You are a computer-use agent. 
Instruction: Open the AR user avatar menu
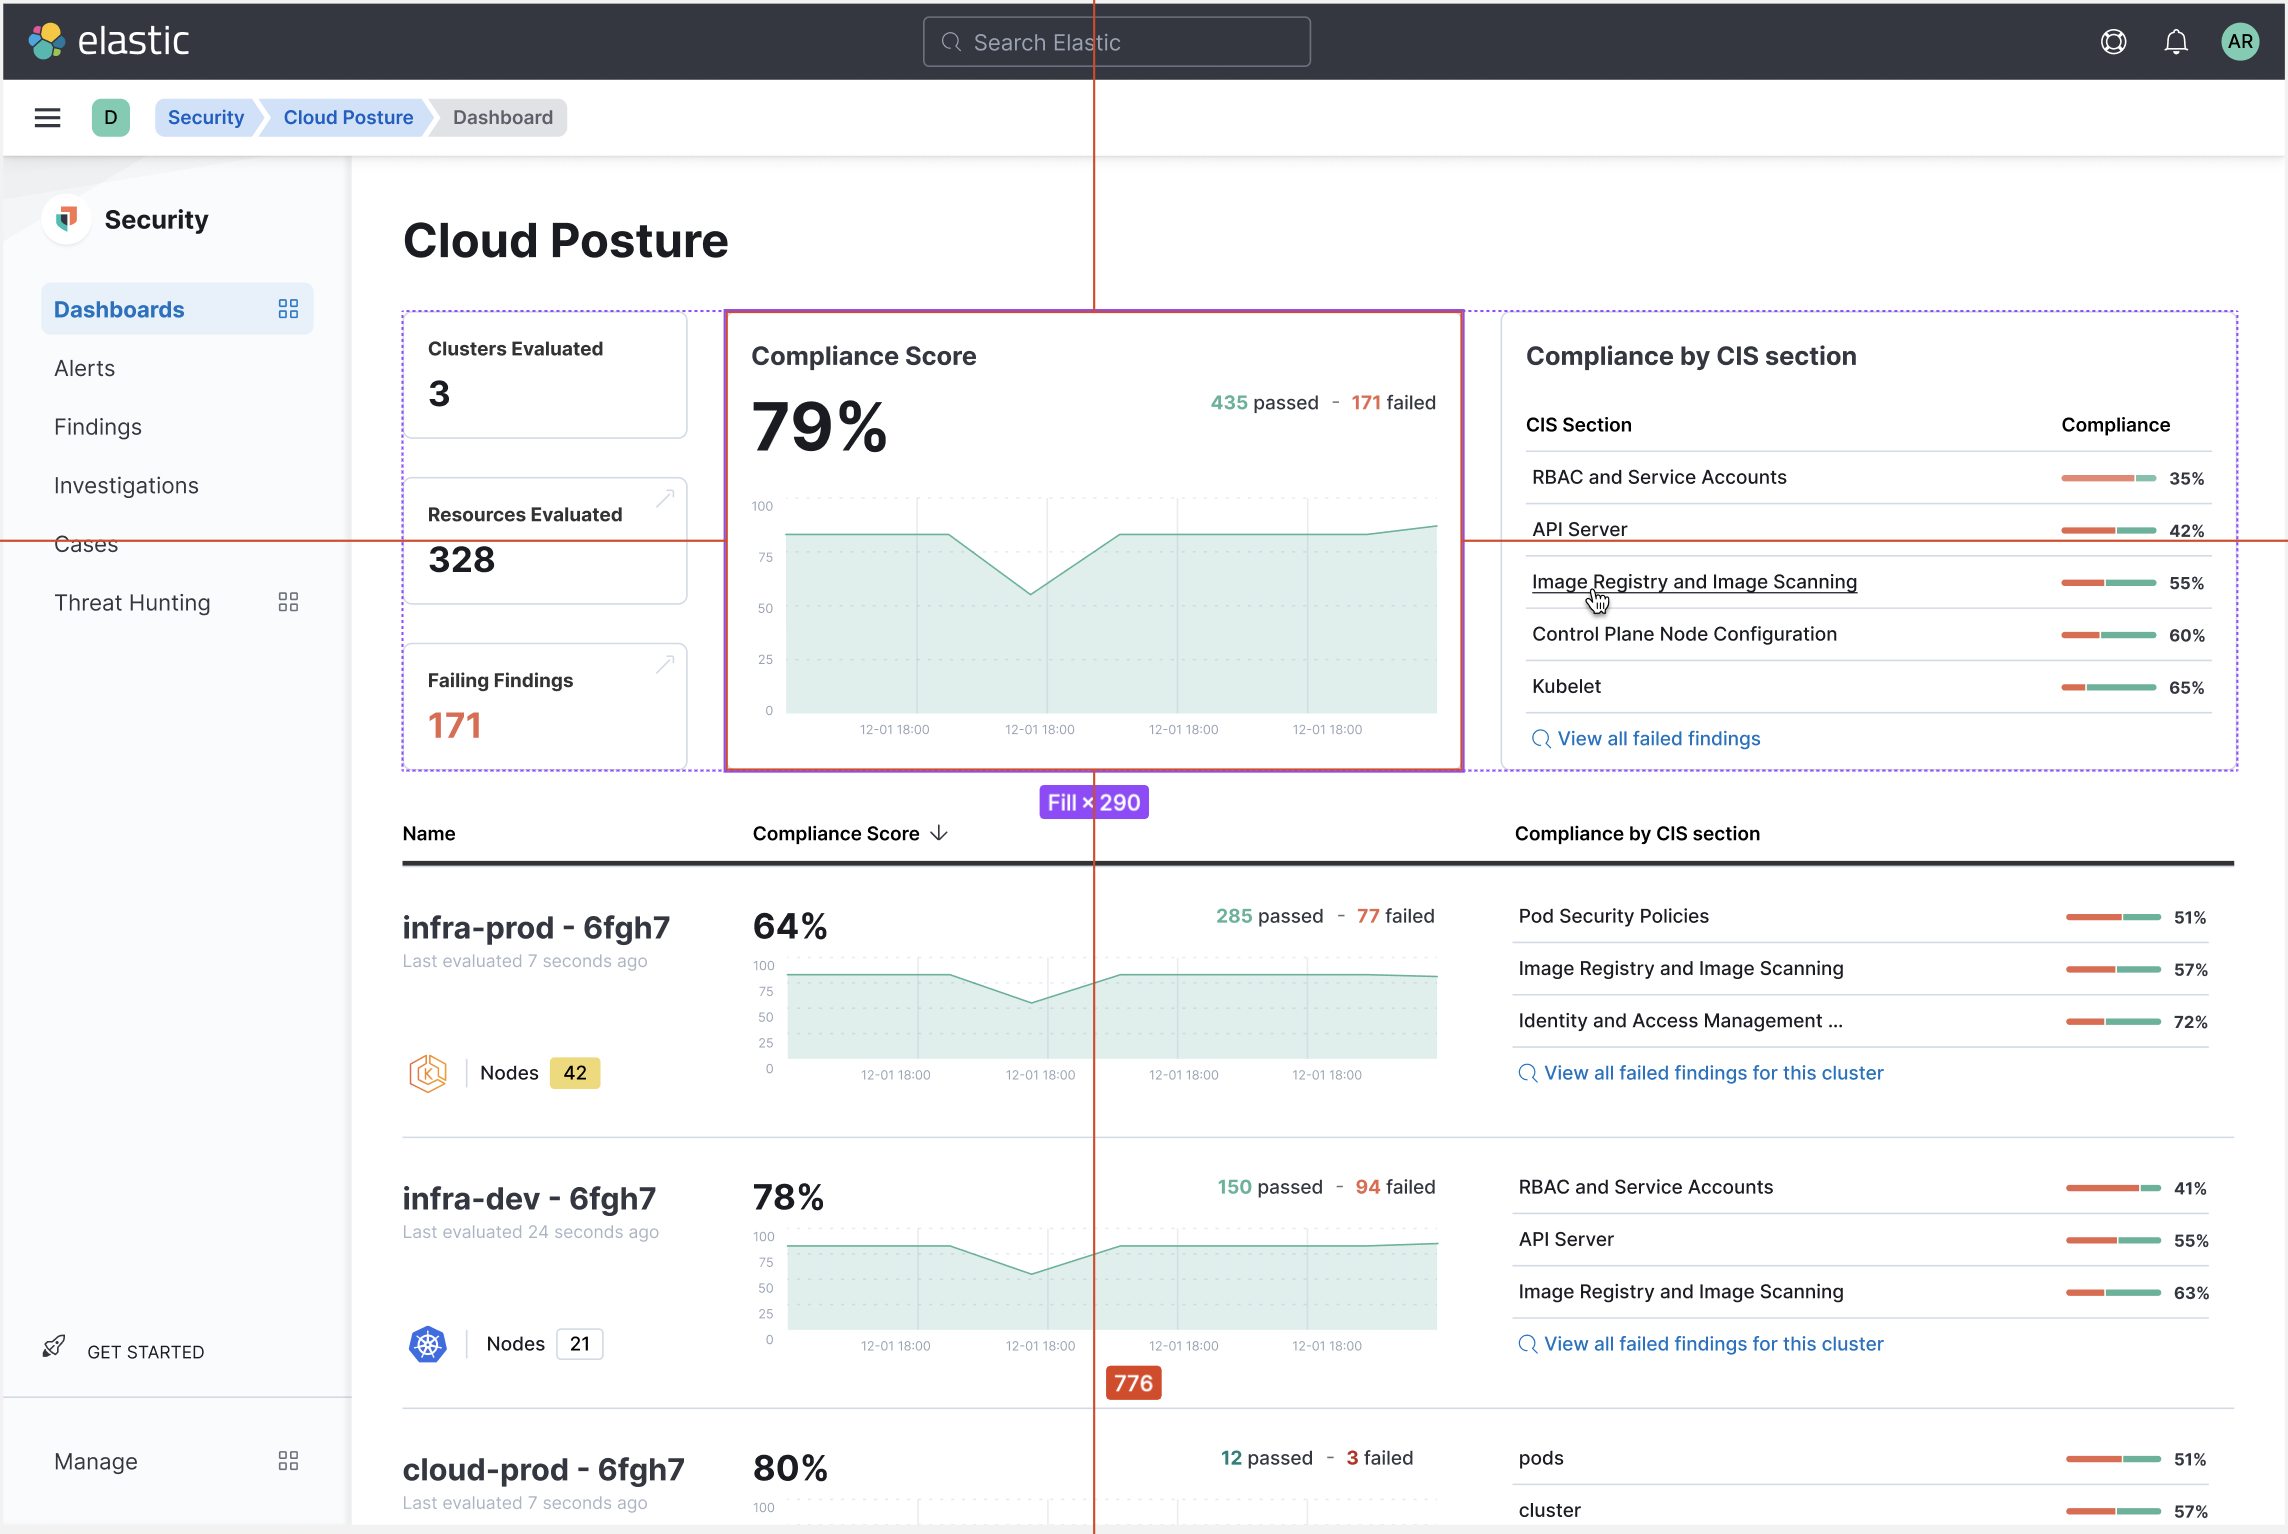[x=2240, y=41]
